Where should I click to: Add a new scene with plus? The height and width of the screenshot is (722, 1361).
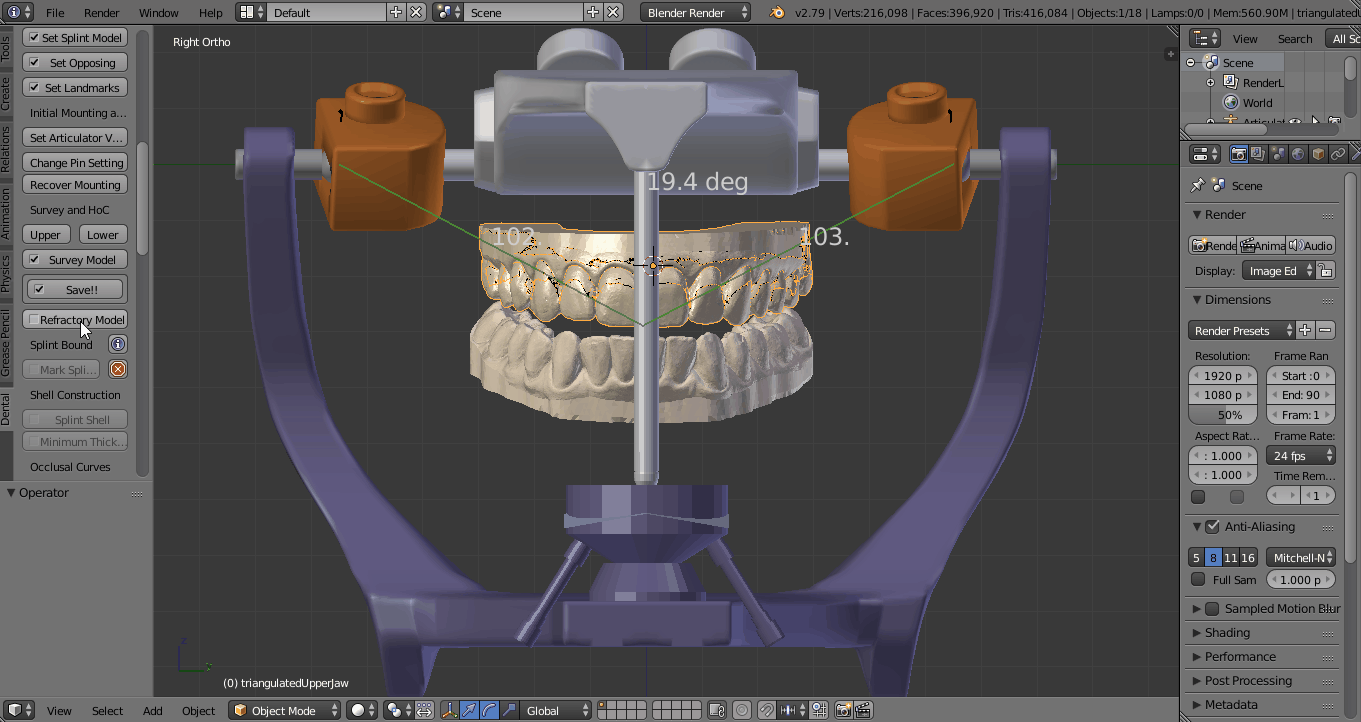[x=593, y=12]
